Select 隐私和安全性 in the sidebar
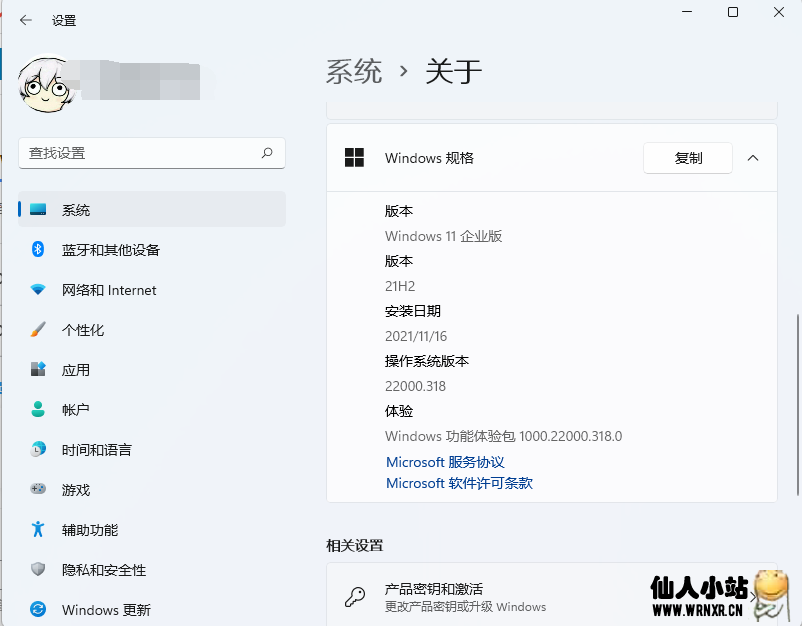This screenshot has height=626, width=802. pos(152,569)
